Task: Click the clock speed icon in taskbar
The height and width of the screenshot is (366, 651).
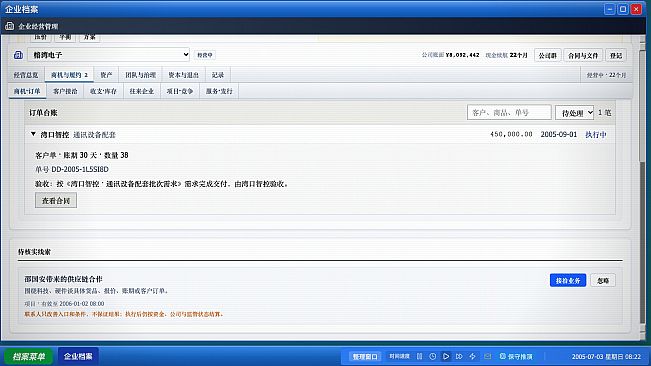Action: [x=433, y=356]
